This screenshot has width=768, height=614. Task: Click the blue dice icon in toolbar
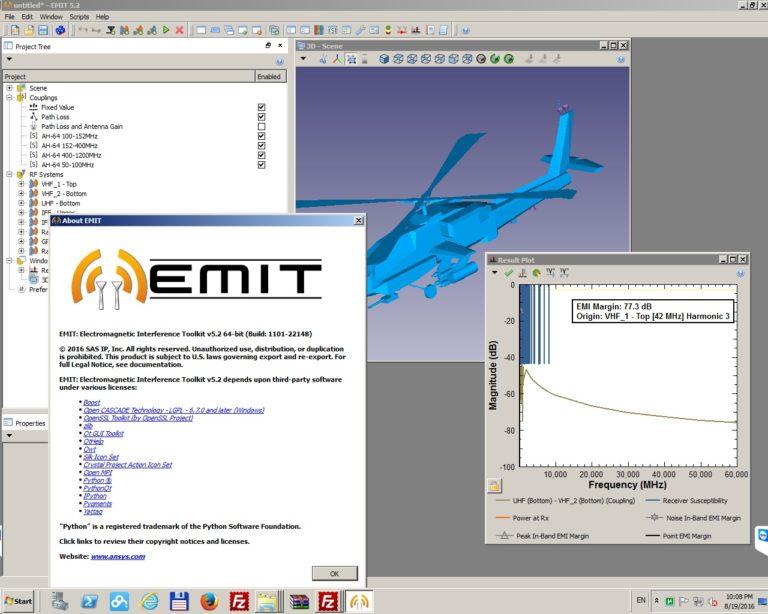[60, 30]
